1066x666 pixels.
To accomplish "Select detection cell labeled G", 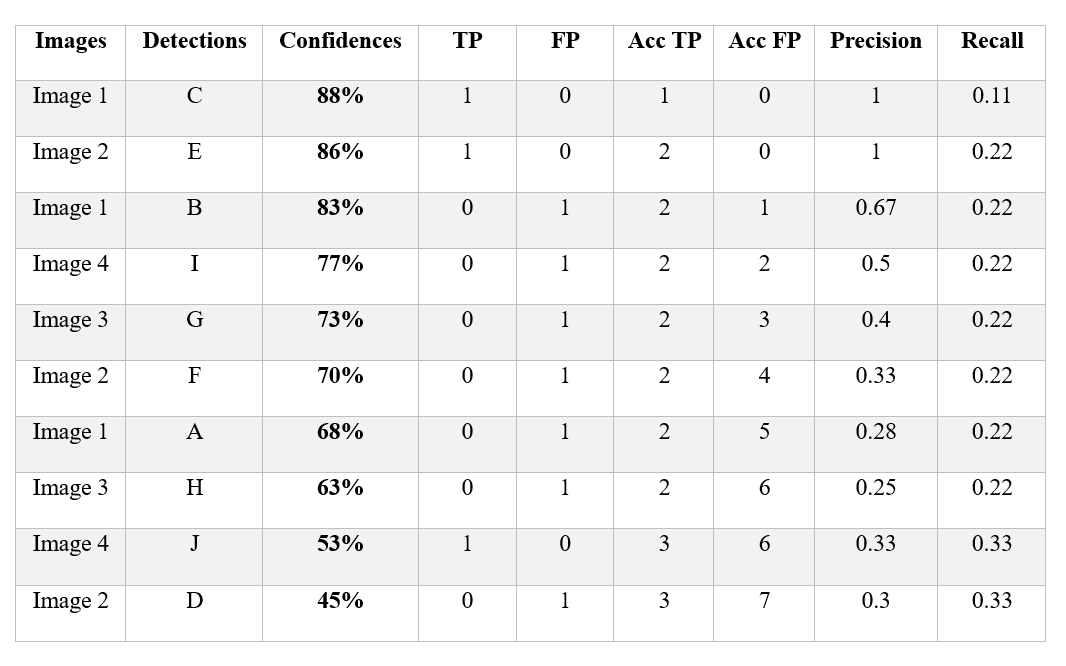I will pos(194,320).
